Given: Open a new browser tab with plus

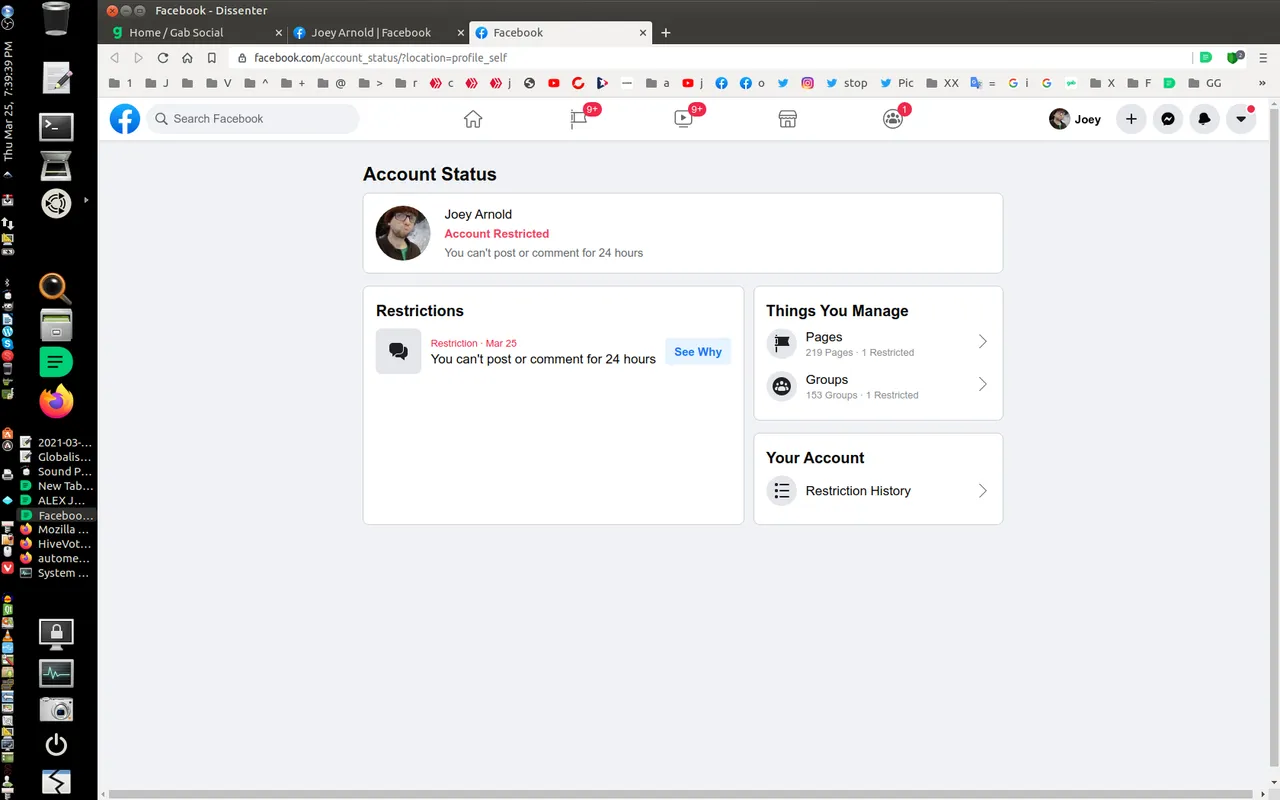Looking at the screenshot, I should [666, 32].
